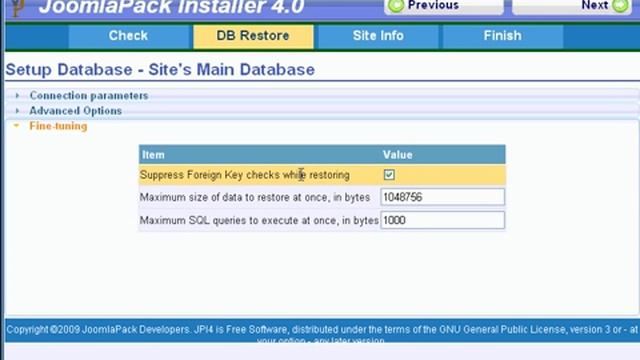Collapse the Fine-tuning section
The height and width of the screenshot is (360, 640).
(58, 126)
